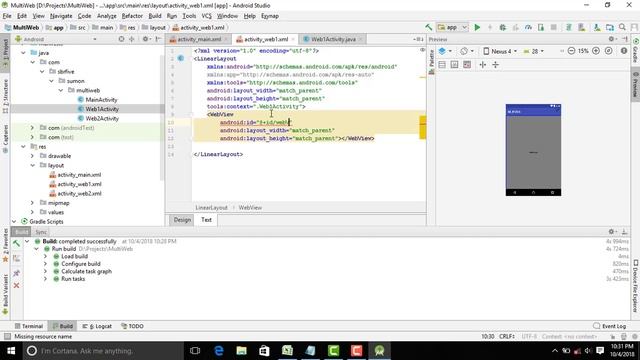This screenshot has height=360, width=640.
Task: Open the Sync tab in Build panel
Action: tap(41, 232)
